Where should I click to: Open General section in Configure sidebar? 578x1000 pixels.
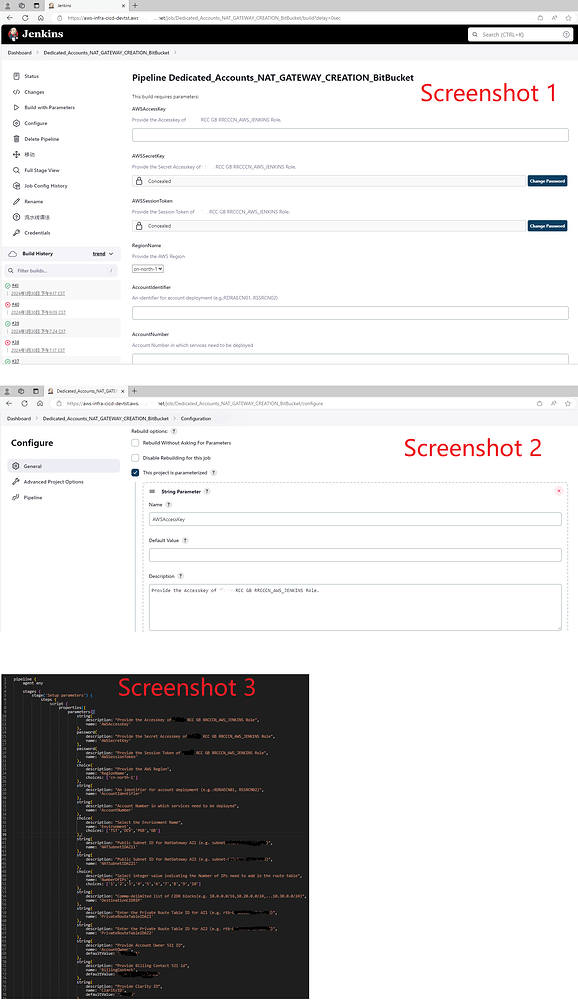[x=63, y=466]
